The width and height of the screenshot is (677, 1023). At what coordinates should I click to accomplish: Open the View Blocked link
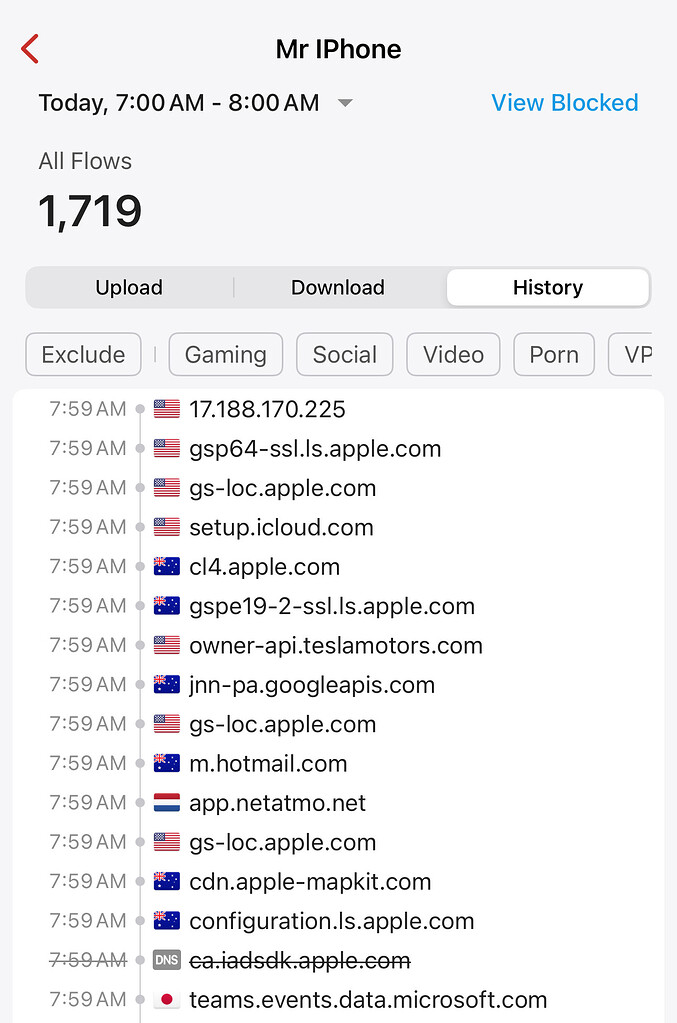pos(564,103)
